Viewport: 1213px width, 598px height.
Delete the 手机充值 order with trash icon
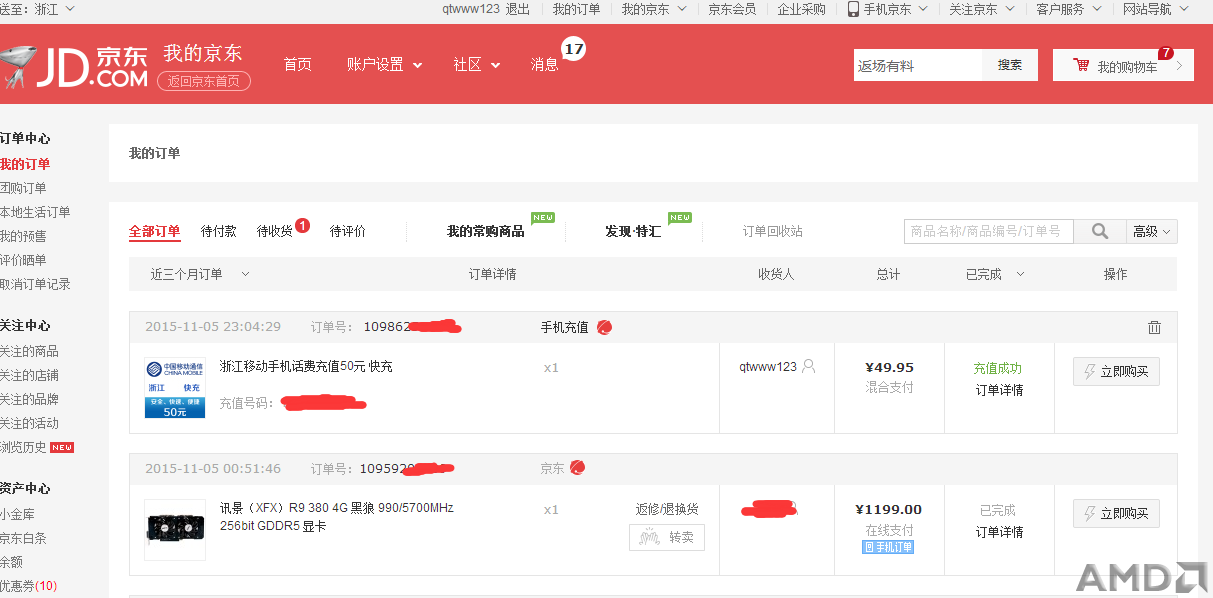[1154, 327]
